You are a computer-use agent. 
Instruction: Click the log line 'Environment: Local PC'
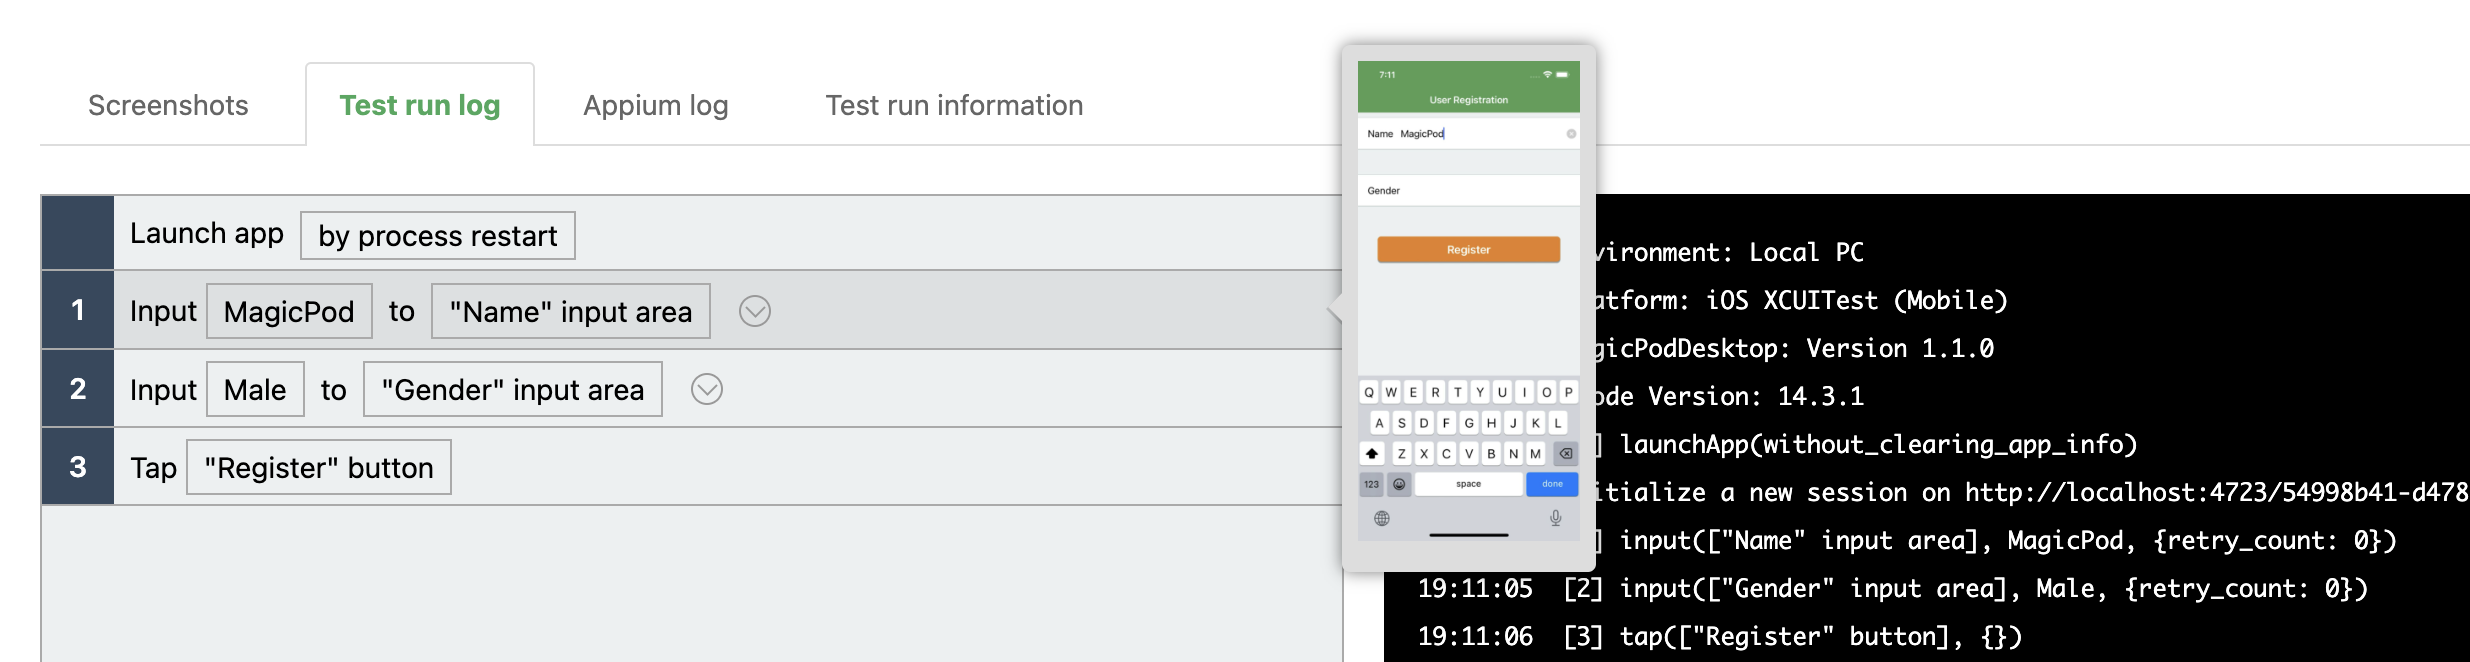tap(1728, 253)
